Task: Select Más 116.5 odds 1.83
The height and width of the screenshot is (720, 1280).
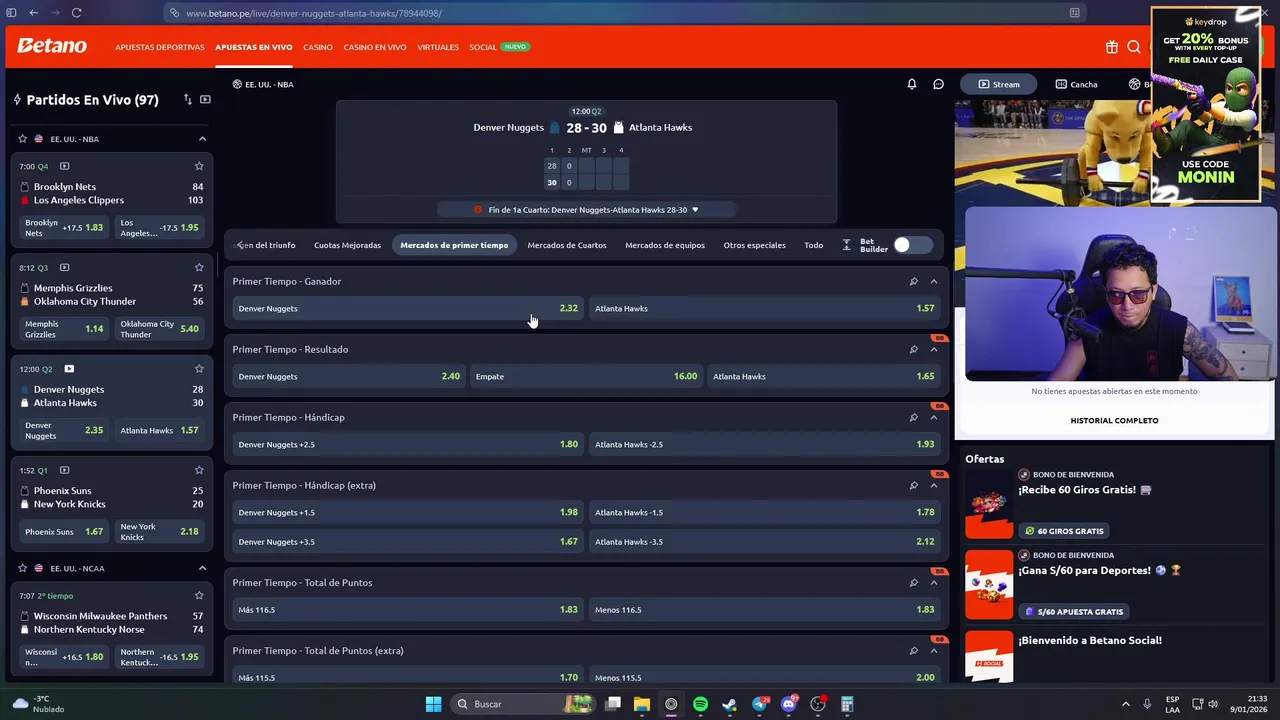Action: pyautogui.click(x=408, y=610)
